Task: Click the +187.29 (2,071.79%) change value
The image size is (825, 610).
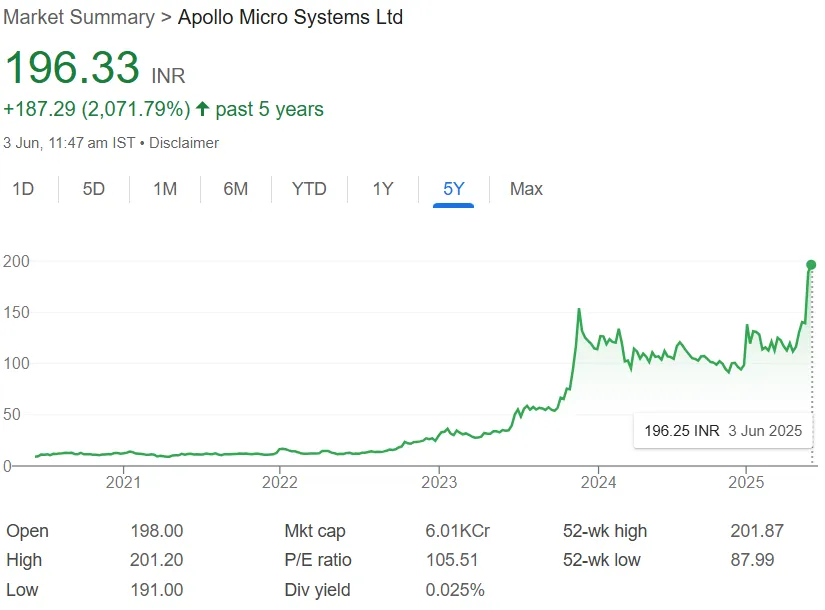Action: coord(97,109)
